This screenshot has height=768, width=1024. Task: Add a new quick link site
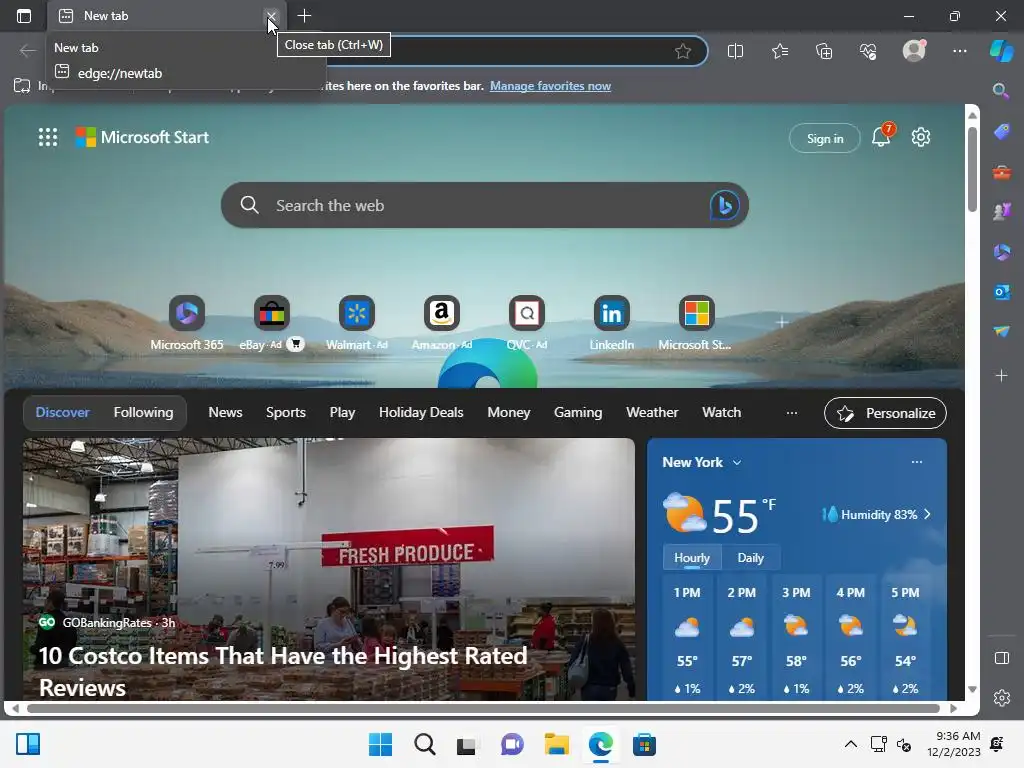[x=782, y=322]
